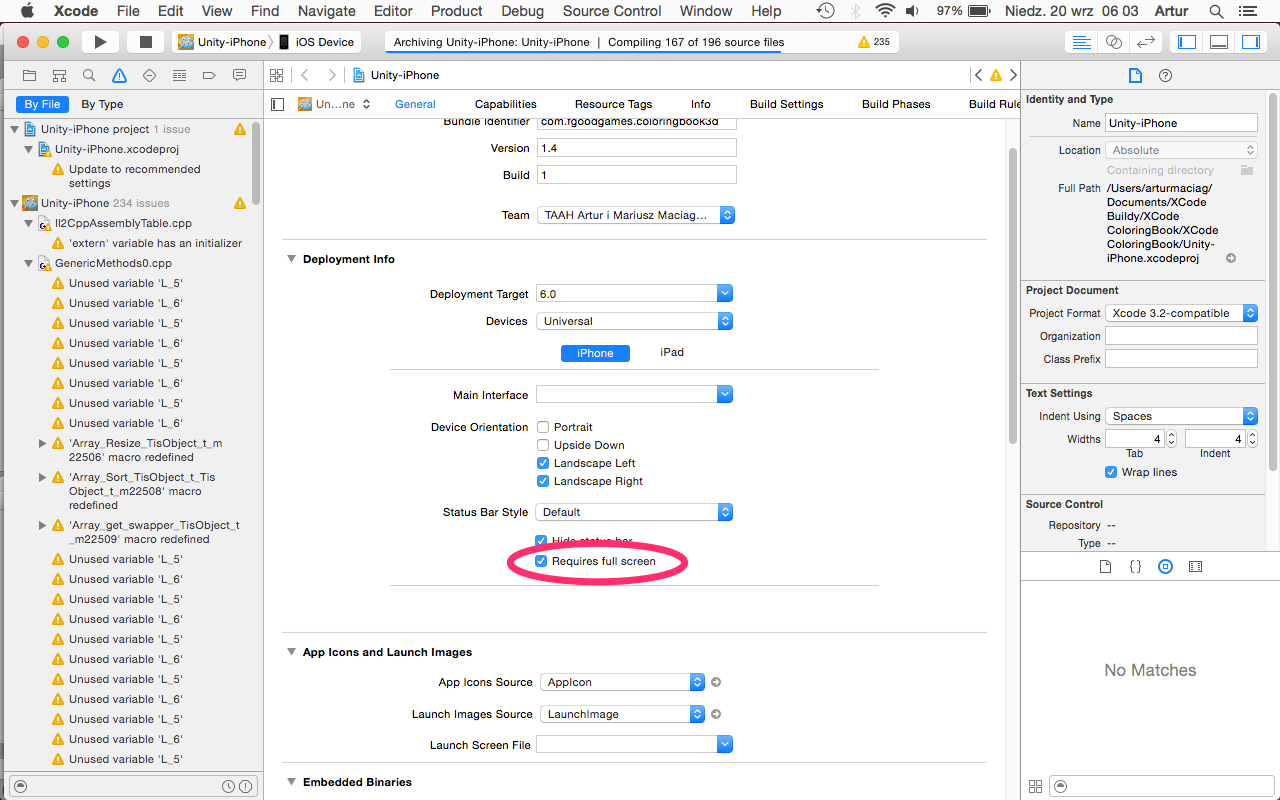1280x800 pixels.
Task: Switch issue grouping to By Type
Action: tap(102, 104)
